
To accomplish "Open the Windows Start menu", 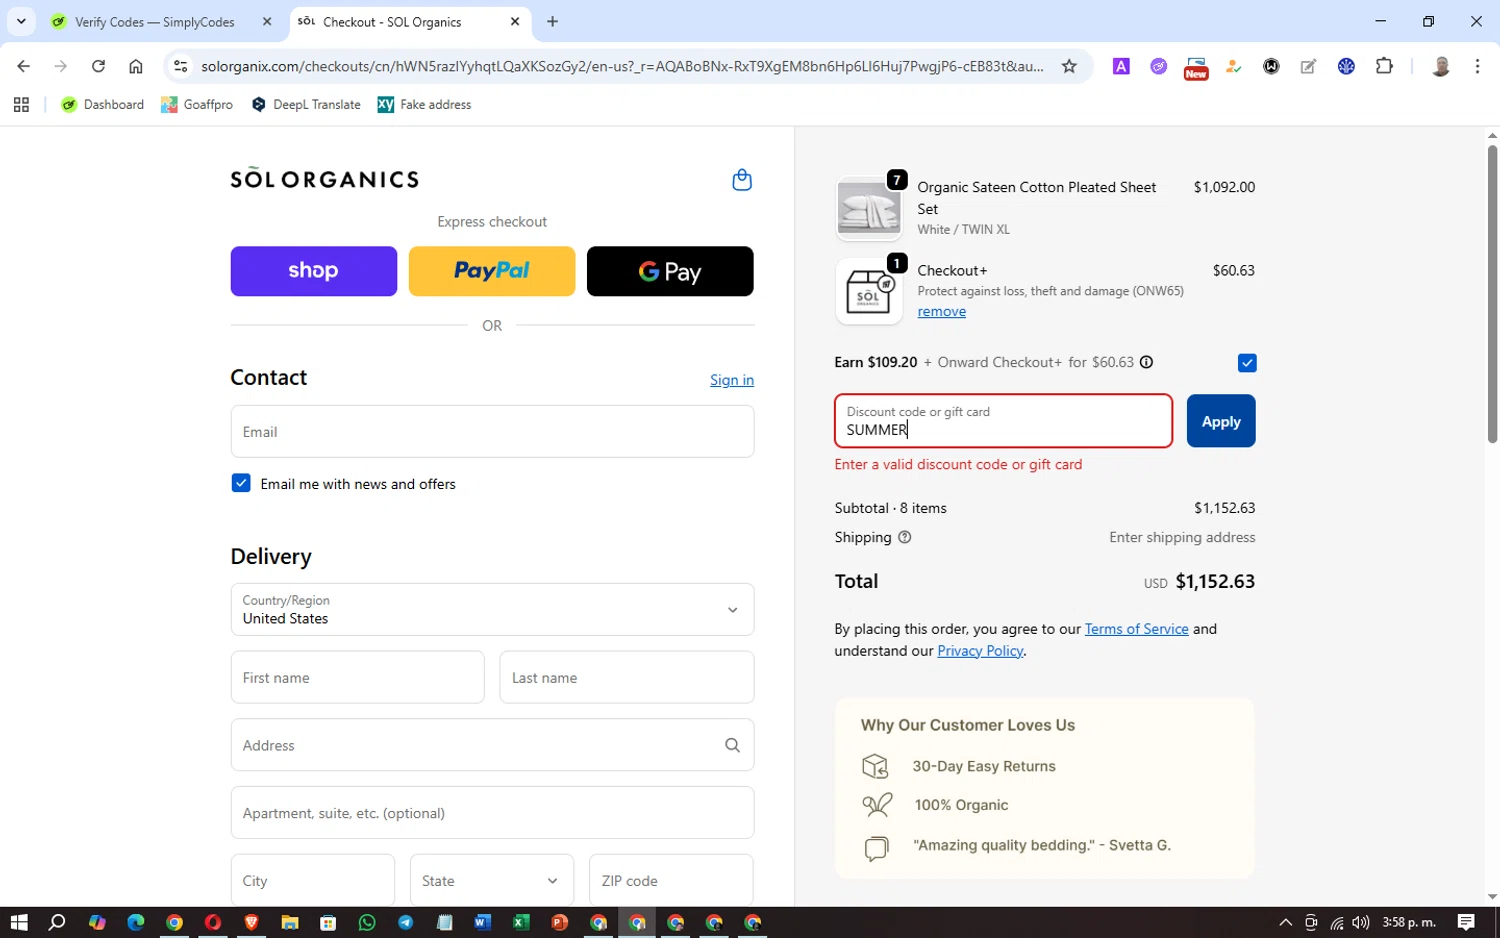I will tap(18, 922).
